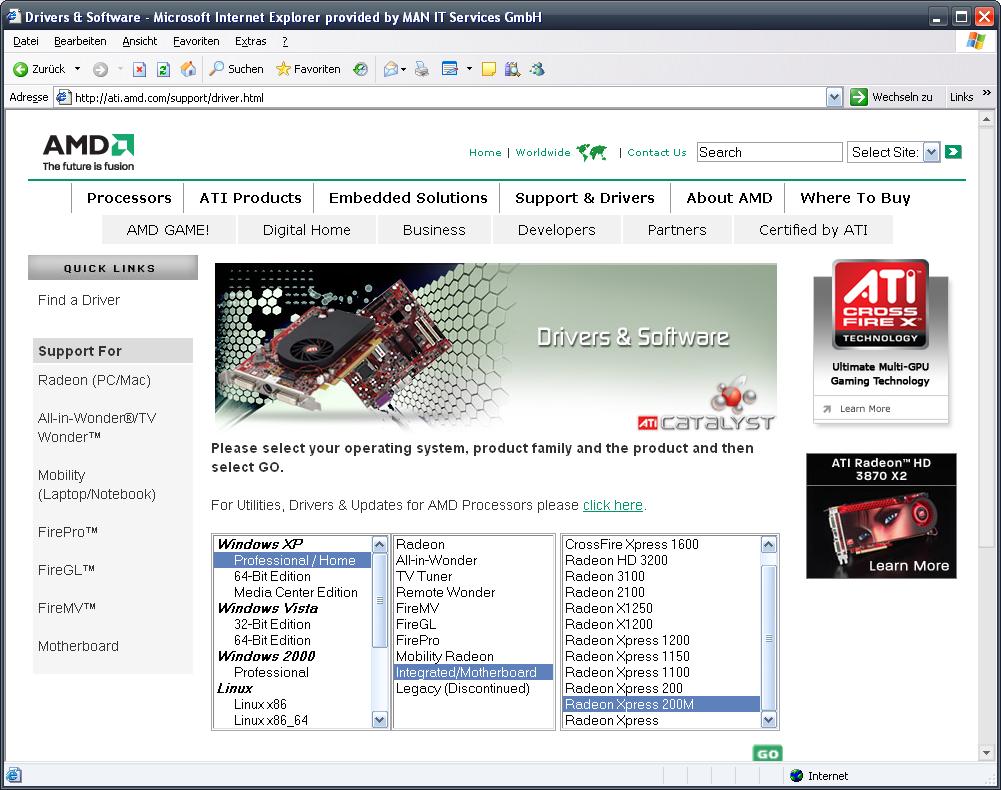Click the Internet zone globe in status bar
This screenshot has width=1001, height=790.
(796, 775)
